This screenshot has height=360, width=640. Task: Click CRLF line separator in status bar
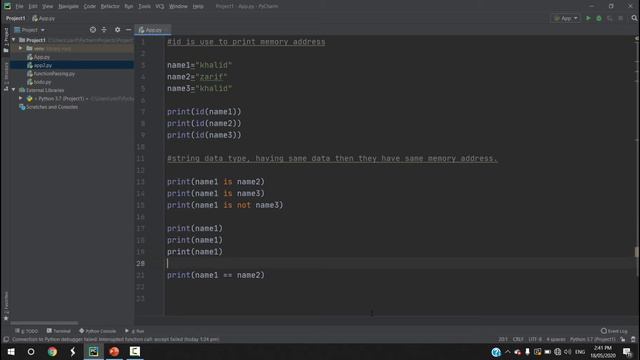point(518,339)
